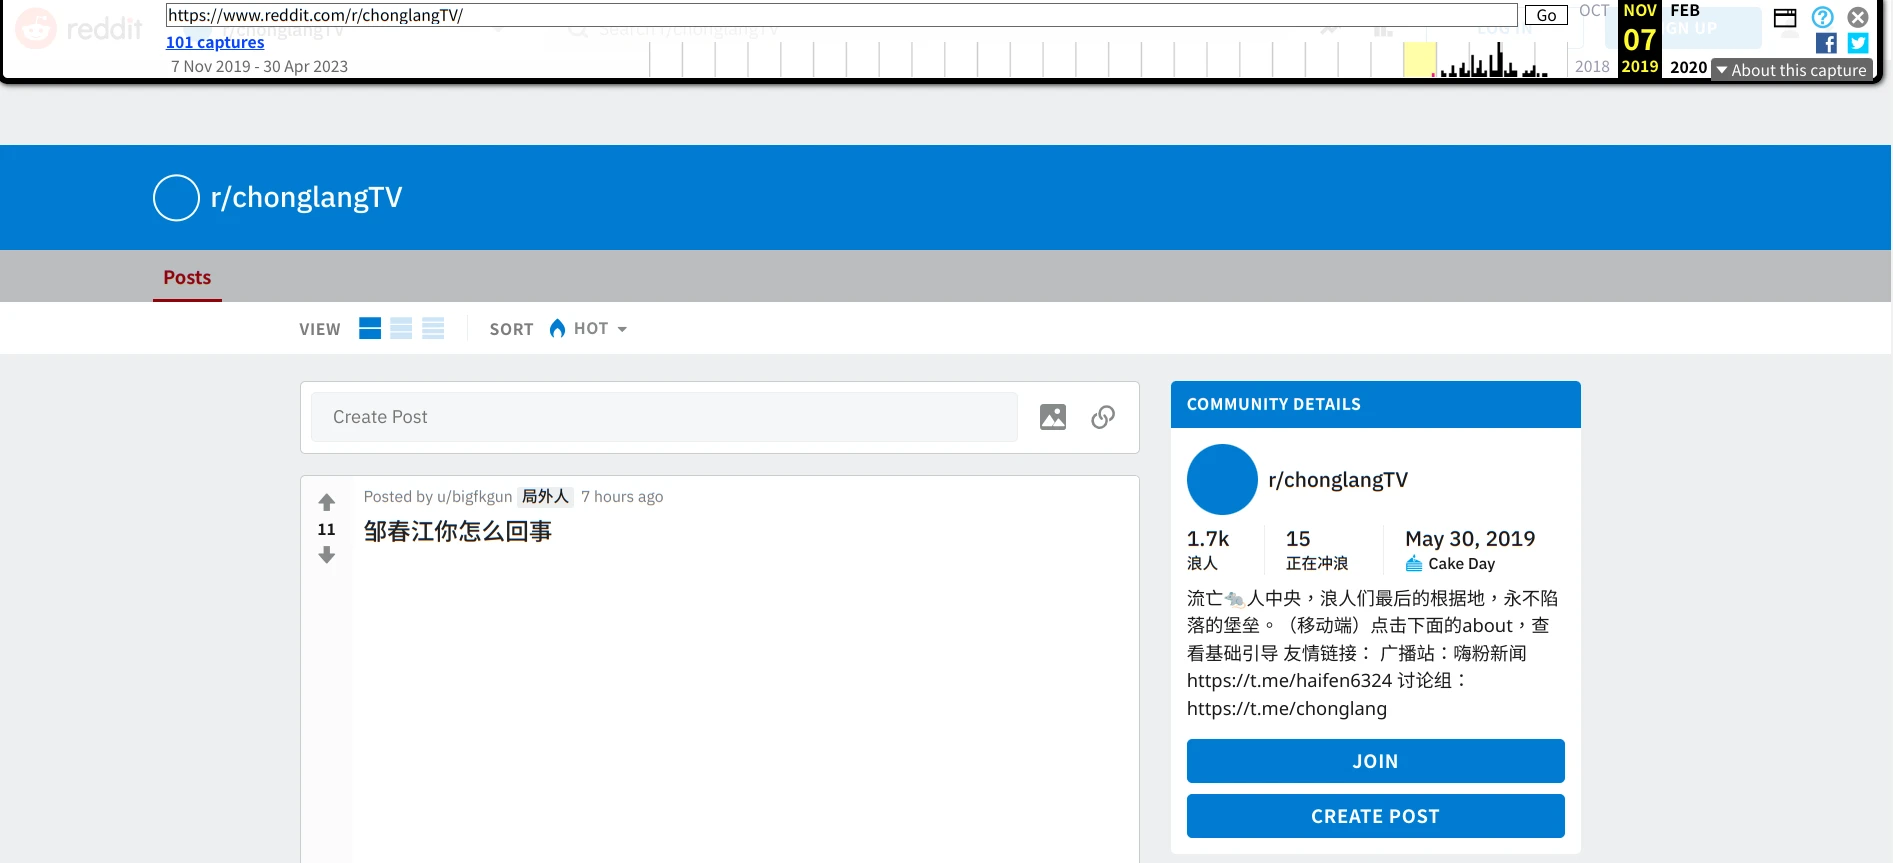The height and width of the screenshot is (863, 1893).
Task: Switch to classic view layout
Action: tap(401, 328)
